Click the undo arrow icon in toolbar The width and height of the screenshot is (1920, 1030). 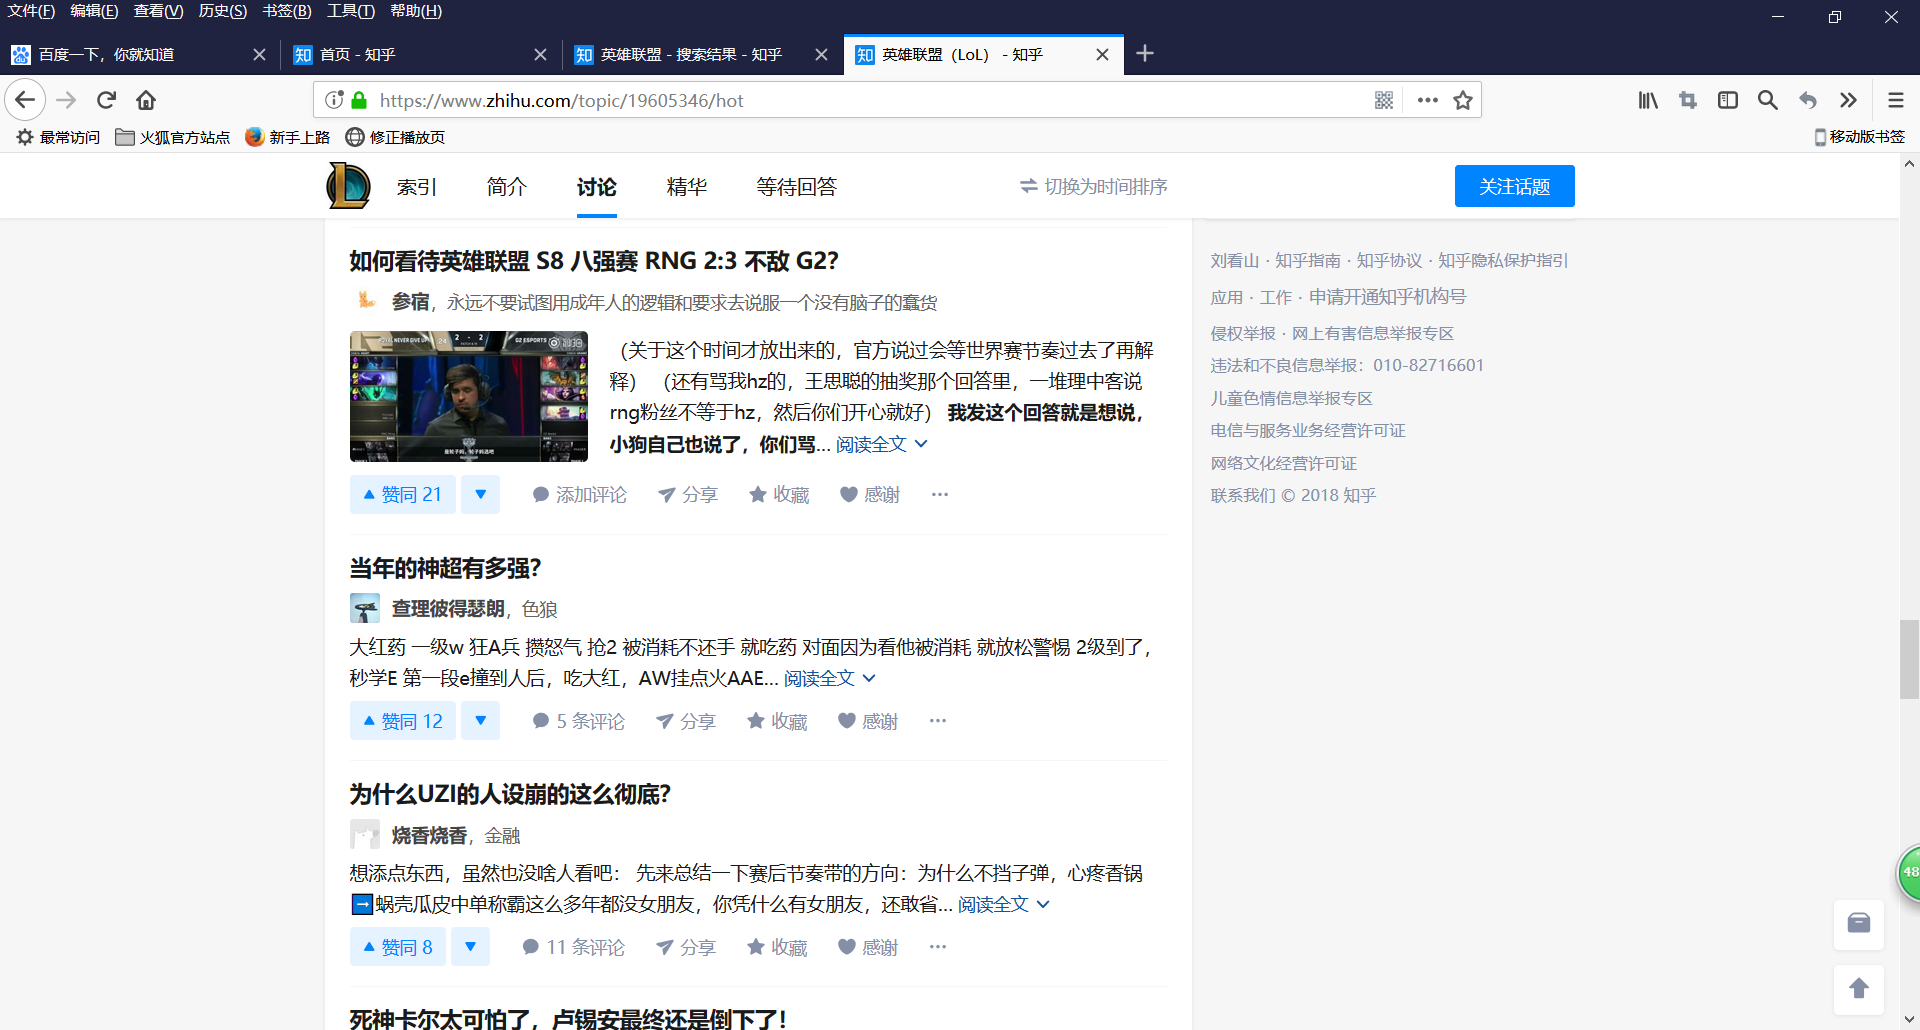[x=1808, y=100]
